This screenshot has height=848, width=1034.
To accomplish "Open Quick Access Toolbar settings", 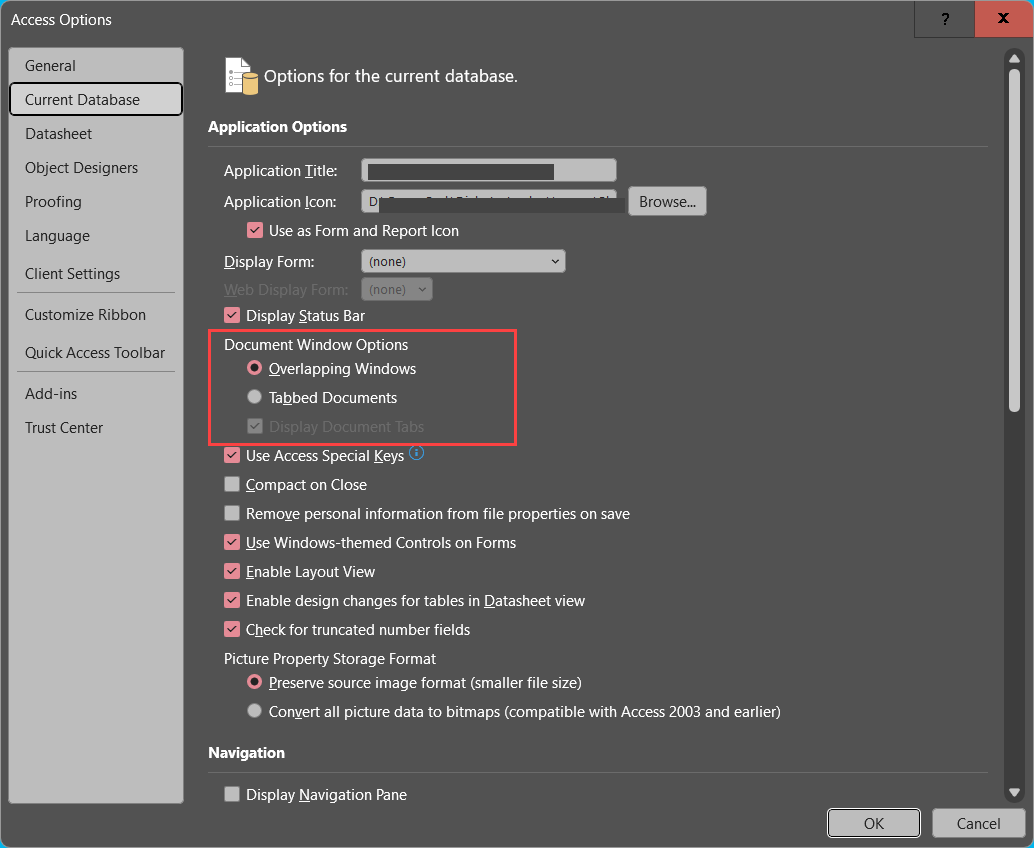I will pyautogui.click(x=96, y=353).
